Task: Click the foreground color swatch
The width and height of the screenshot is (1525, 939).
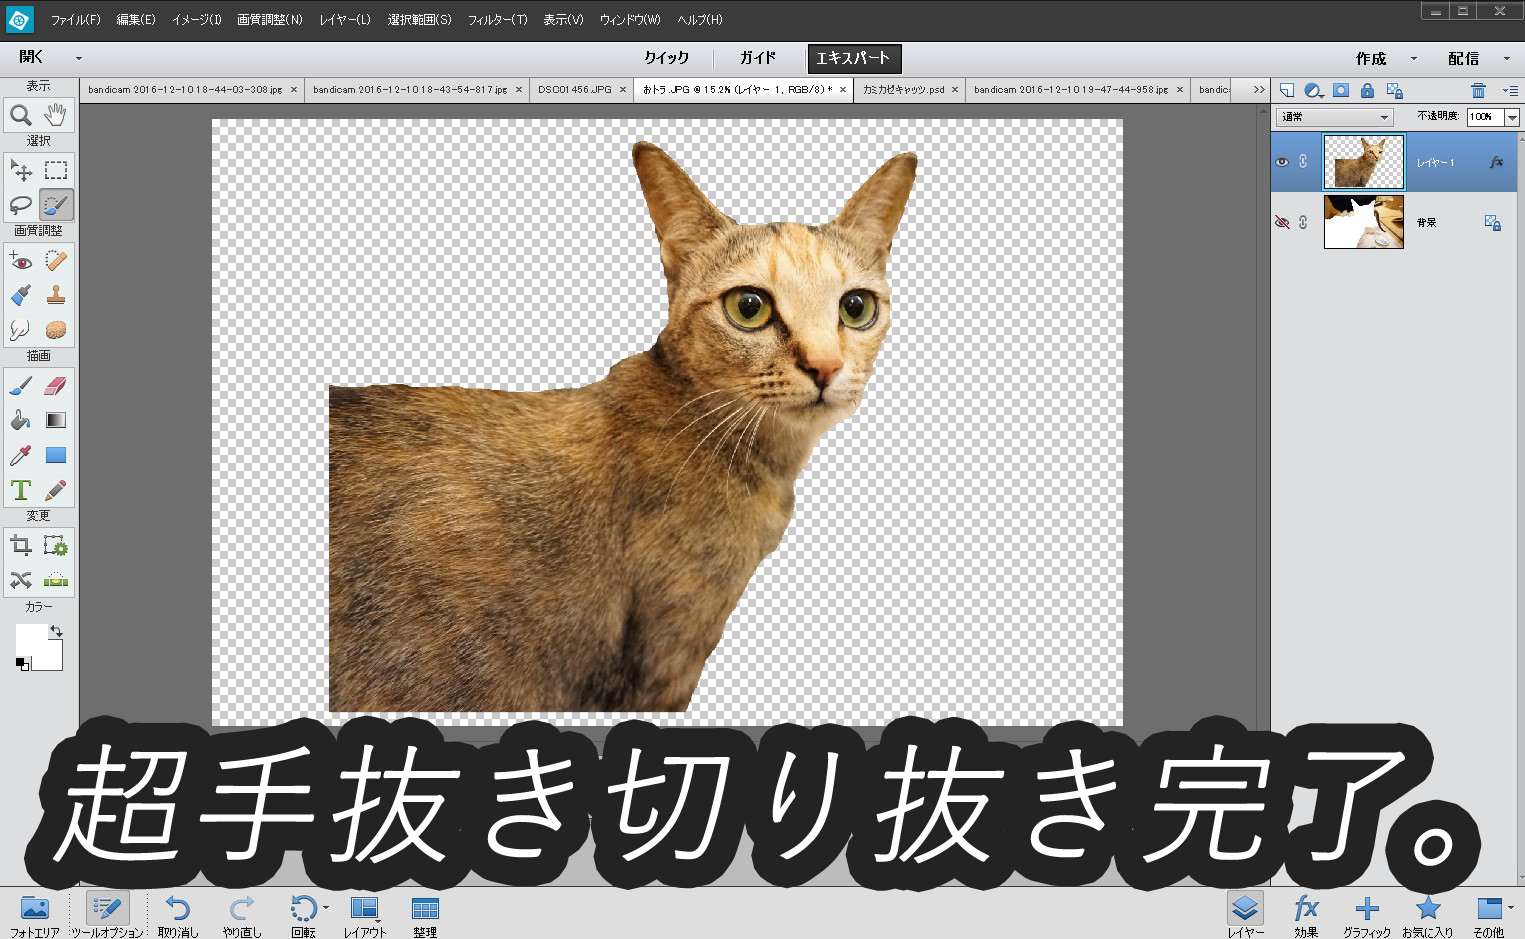Action: (x=31, y=640)
